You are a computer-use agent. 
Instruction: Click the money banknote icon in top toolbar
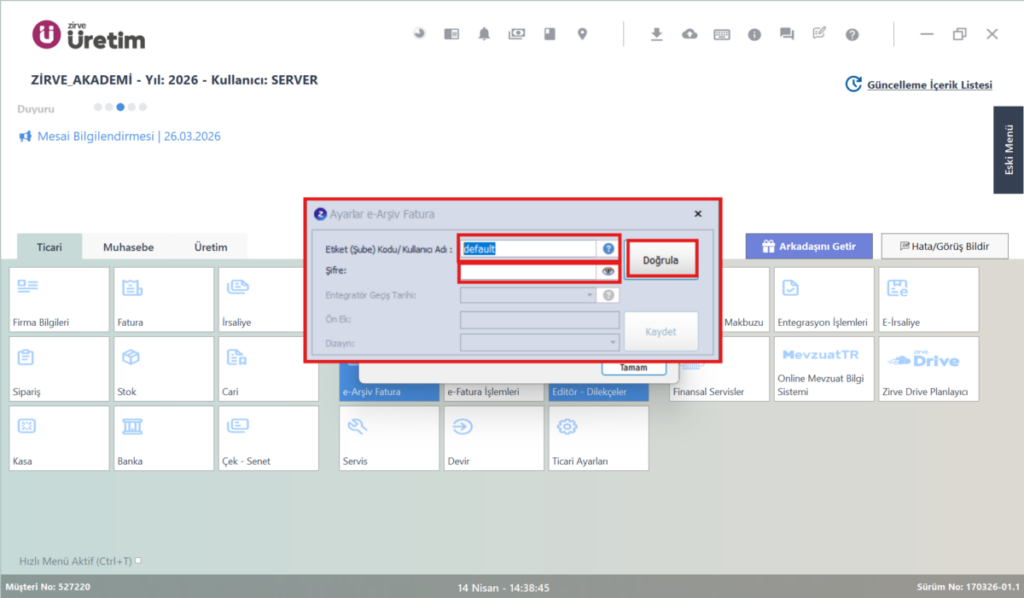tap(517, 34)
